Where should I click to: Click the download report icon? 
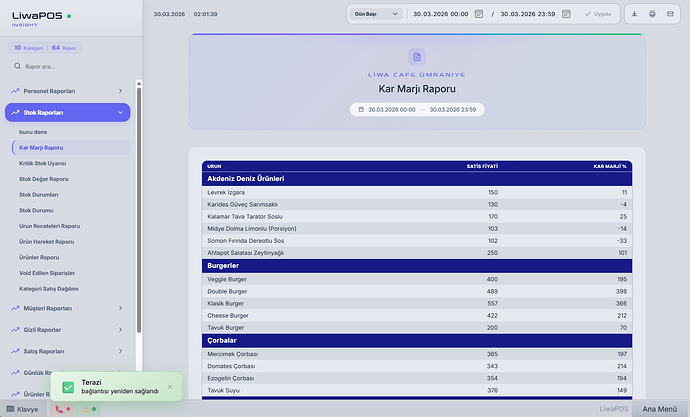[x=634, y=14]
